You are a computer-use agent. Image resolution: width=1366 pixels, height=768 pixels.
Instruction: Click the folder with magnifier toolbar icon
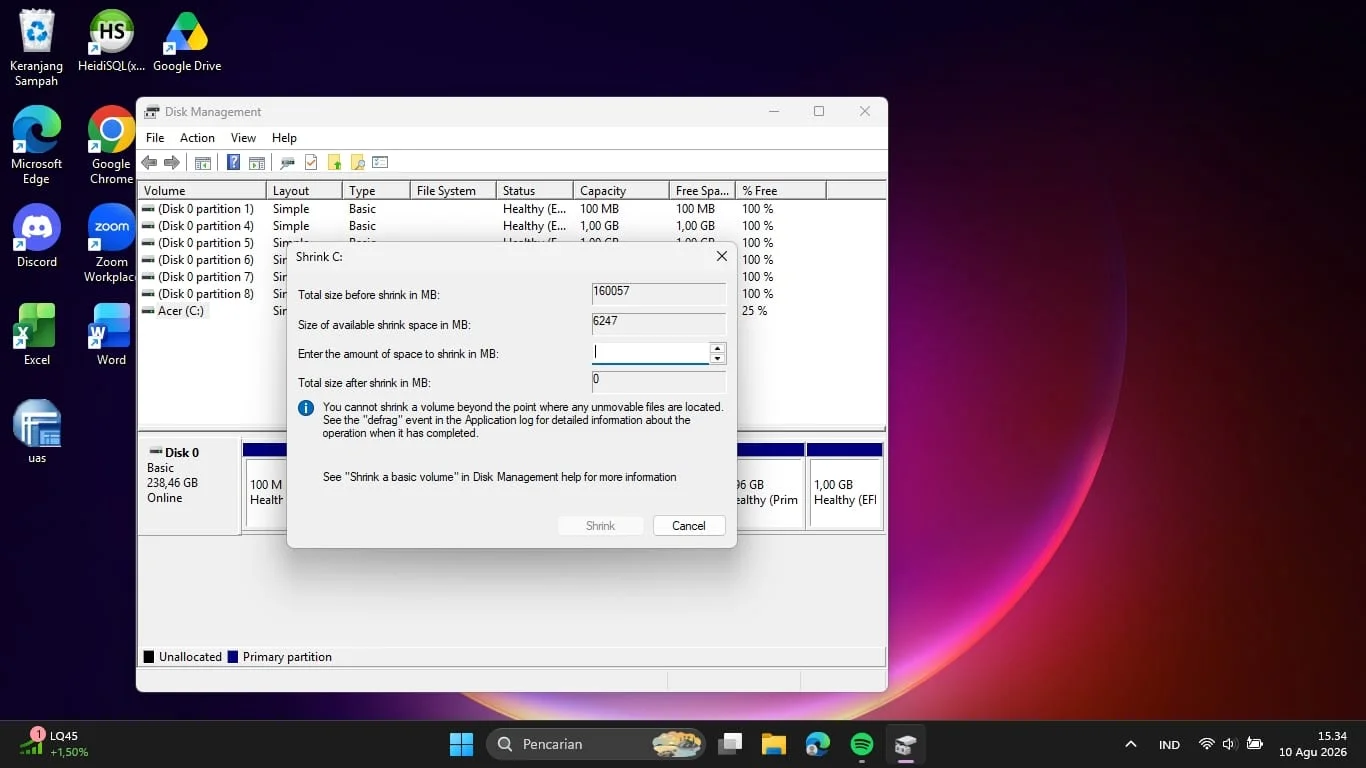pyautogui.click(x=357, y=162)
